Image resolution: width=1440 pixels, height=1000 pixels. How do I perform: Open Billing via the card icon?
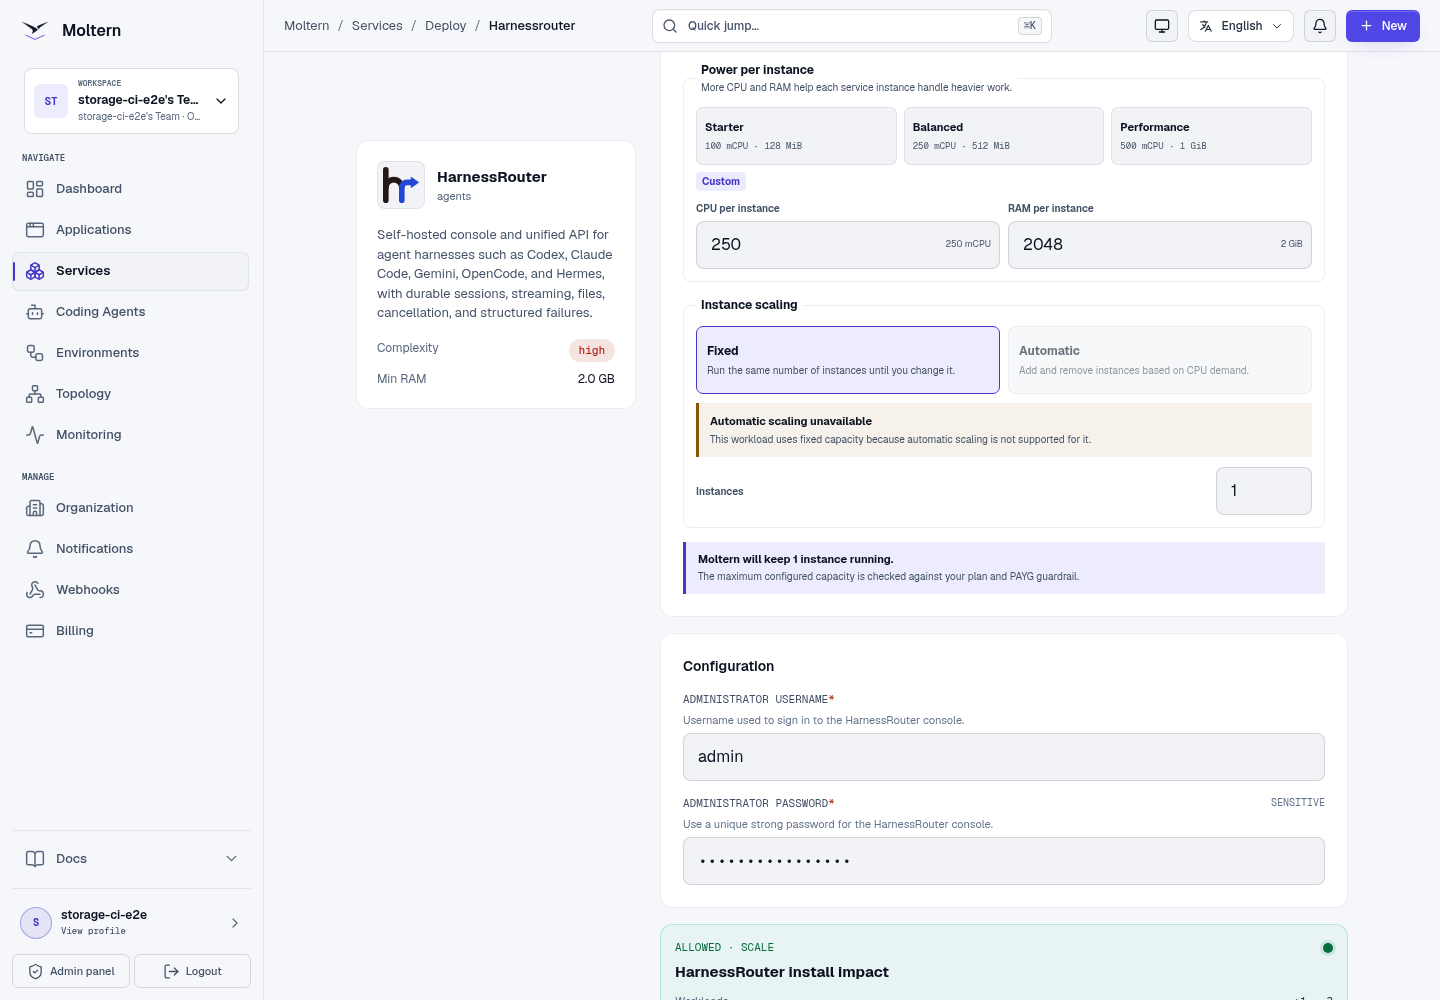pyautogui.click(x=35, y=631)
